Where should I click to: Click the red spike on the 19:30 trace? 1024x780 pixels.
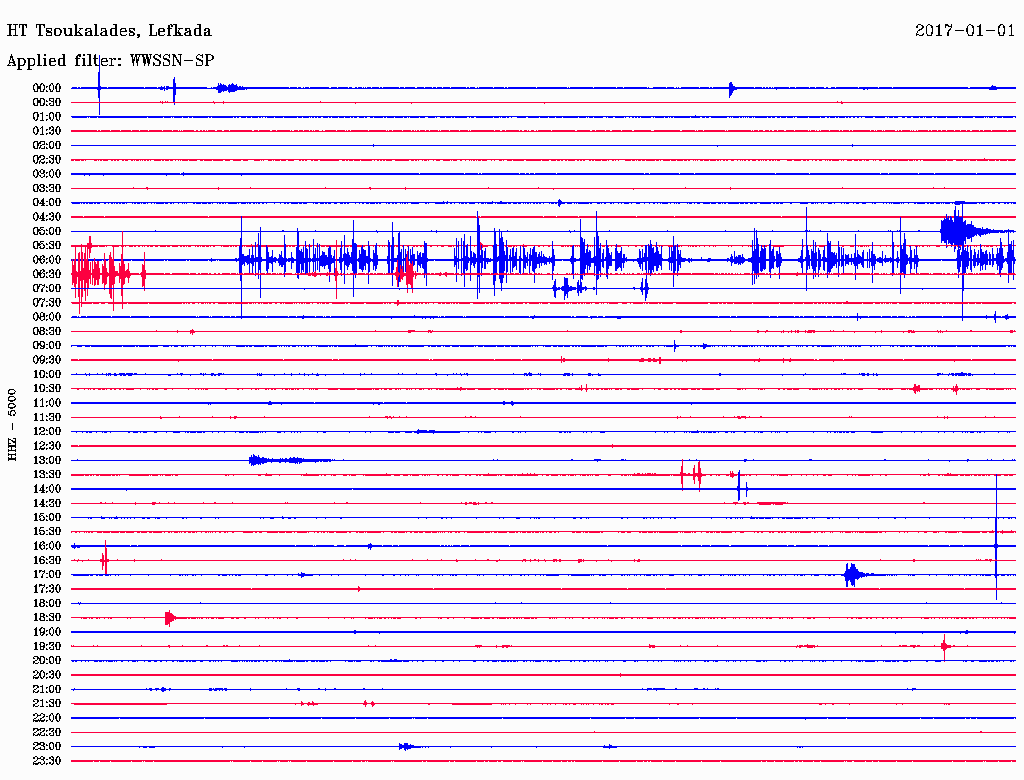click(x=944, y=647)
